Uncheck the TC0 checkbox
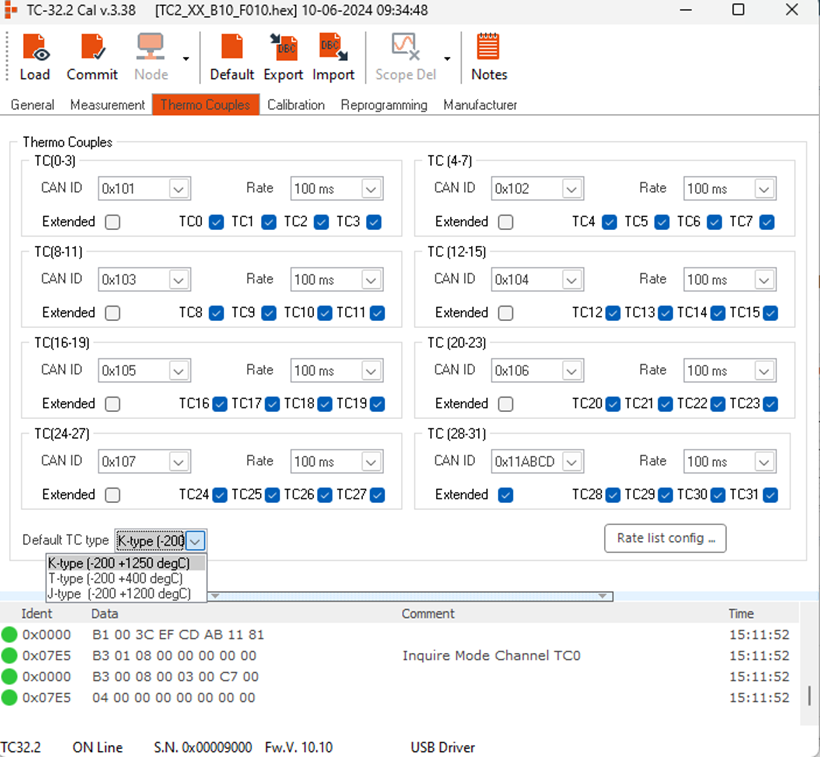 coord(216,222)
